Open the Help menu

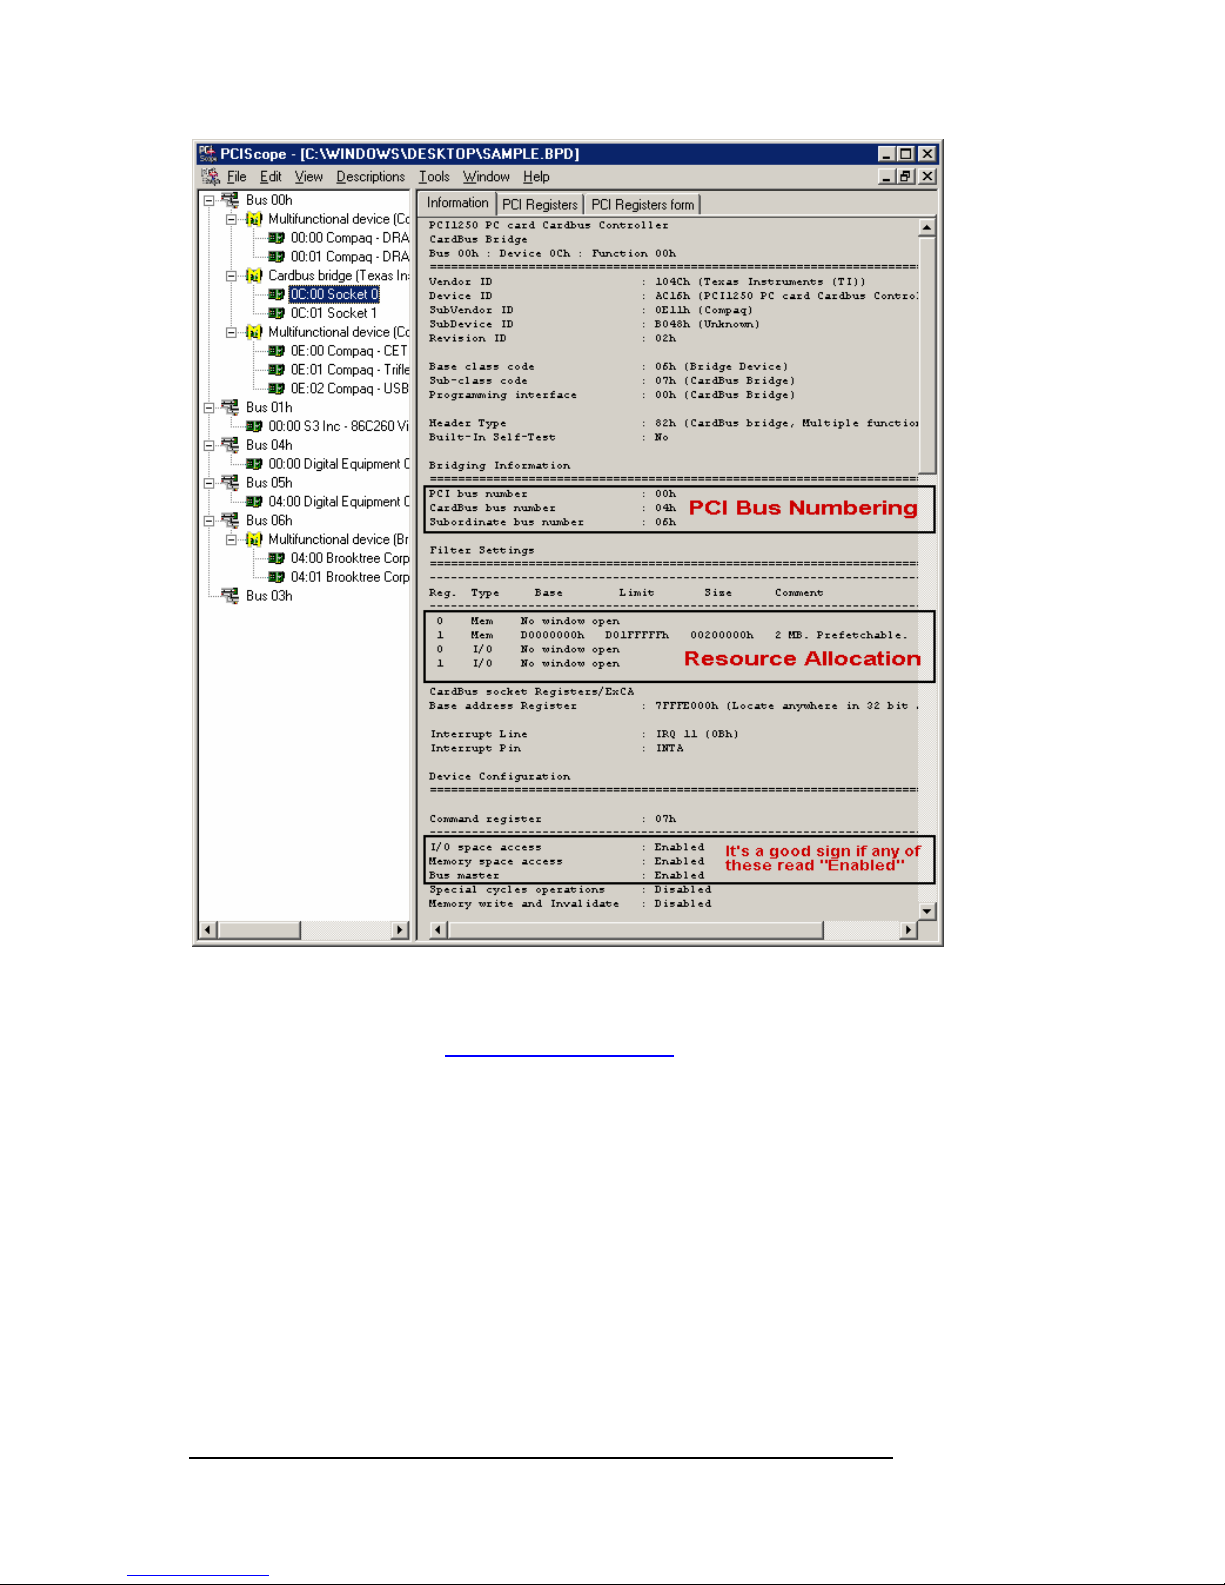(x=536, y=177)
